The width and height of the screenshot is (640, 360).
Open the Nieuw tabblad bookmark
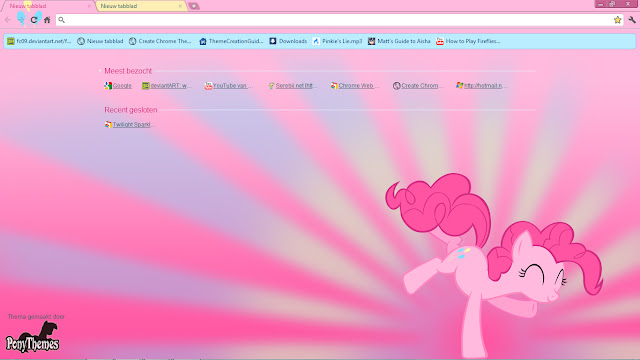click(100, 41)
